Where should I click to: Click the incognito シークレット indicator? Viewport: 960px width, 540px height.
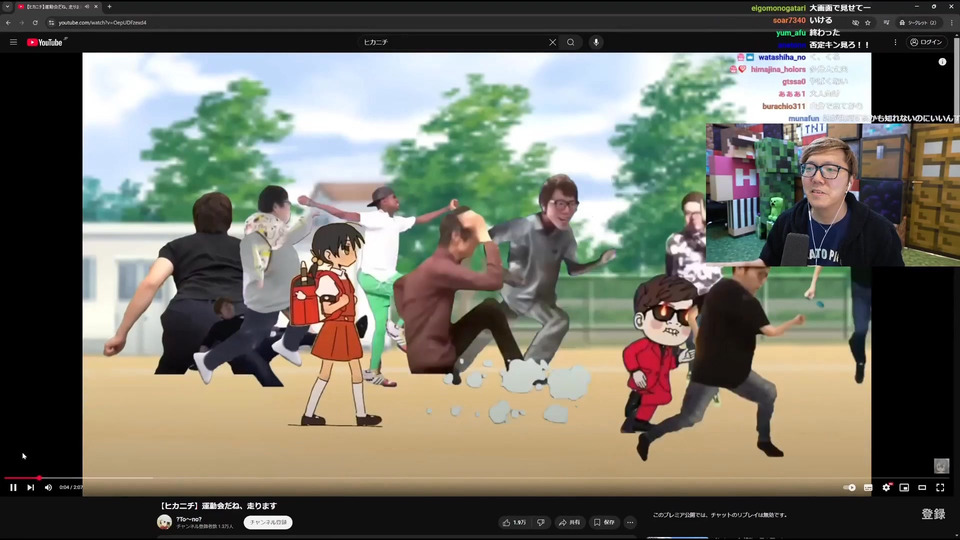point(917,23)
